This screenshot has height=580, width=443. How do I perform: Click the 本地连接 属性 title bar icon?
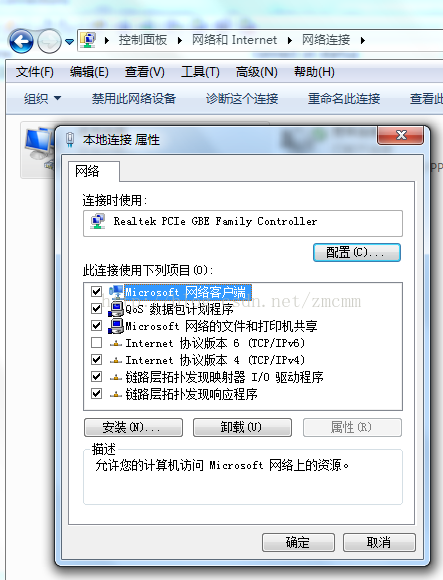click(70, 140)
